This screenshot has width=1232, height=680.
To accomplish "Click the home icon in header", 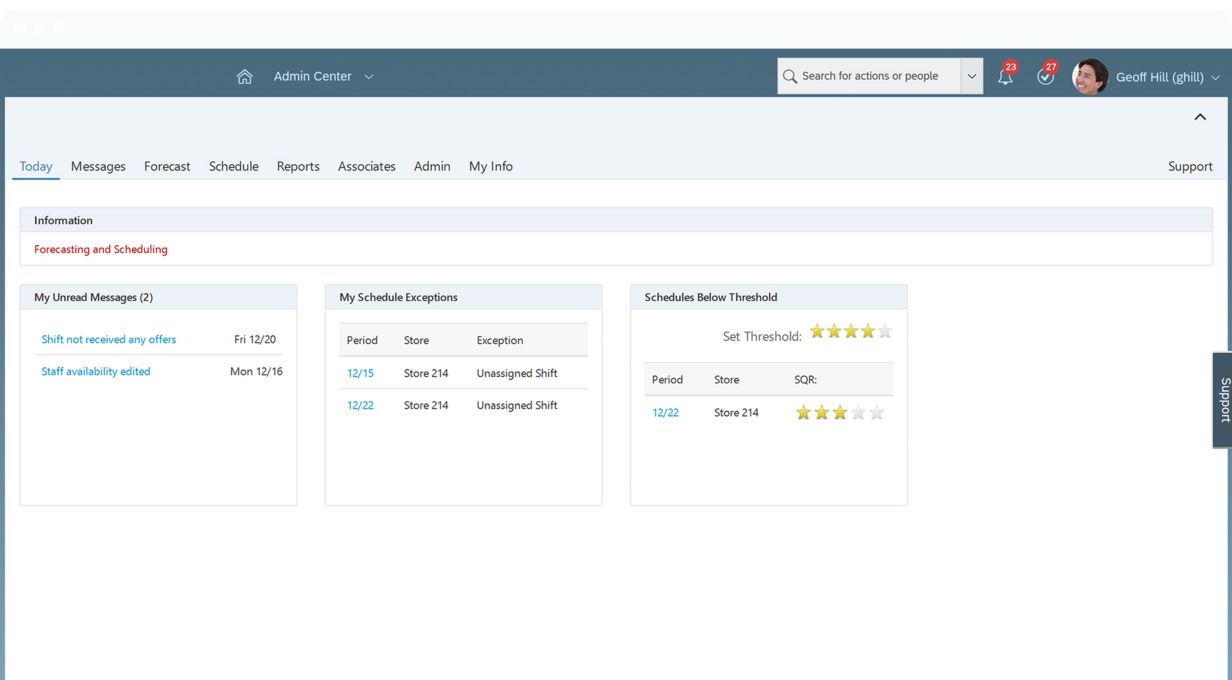I will pos(244,77).
